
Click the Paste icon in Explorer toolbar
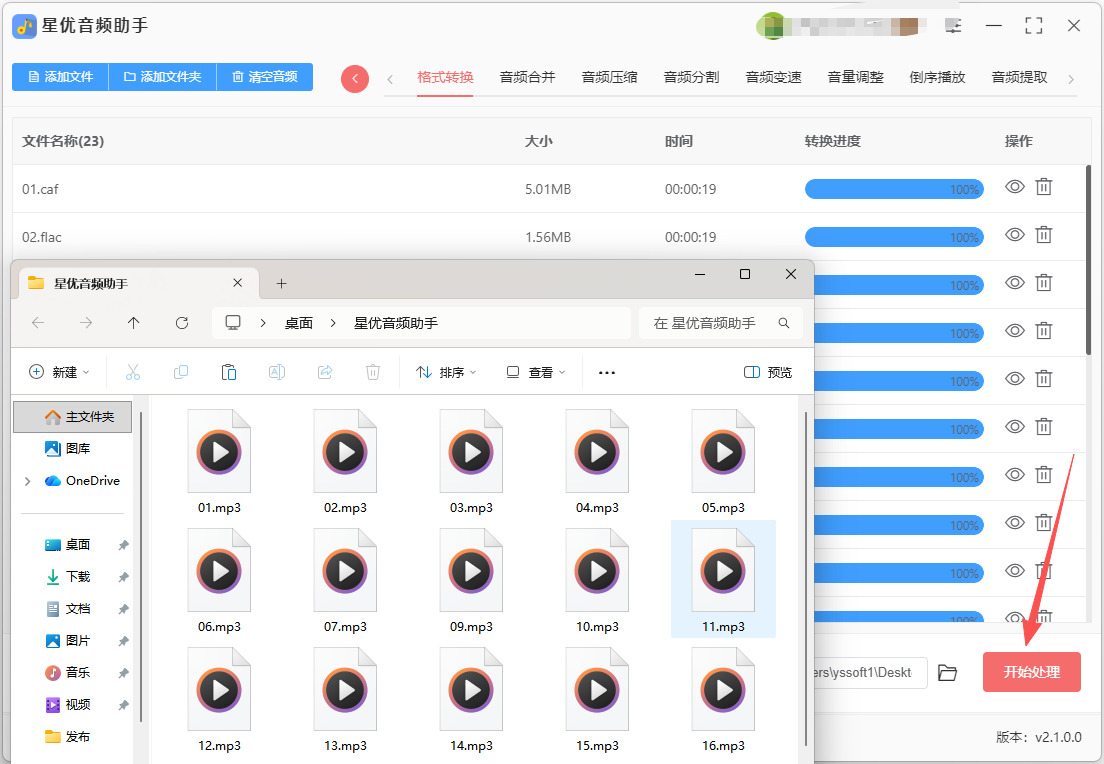pos(229,372)
